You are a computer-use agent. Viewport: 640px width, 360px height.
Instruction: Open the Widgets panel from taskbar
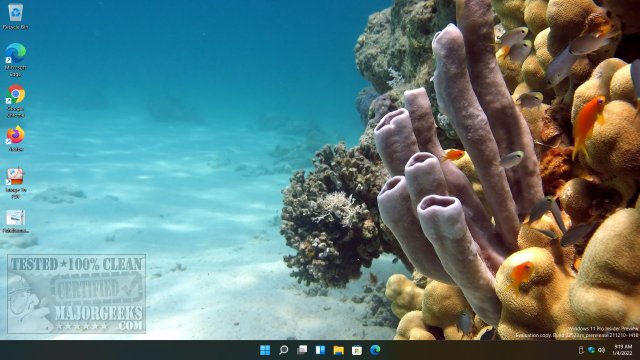pyautogui.click(x=320, y=350)
